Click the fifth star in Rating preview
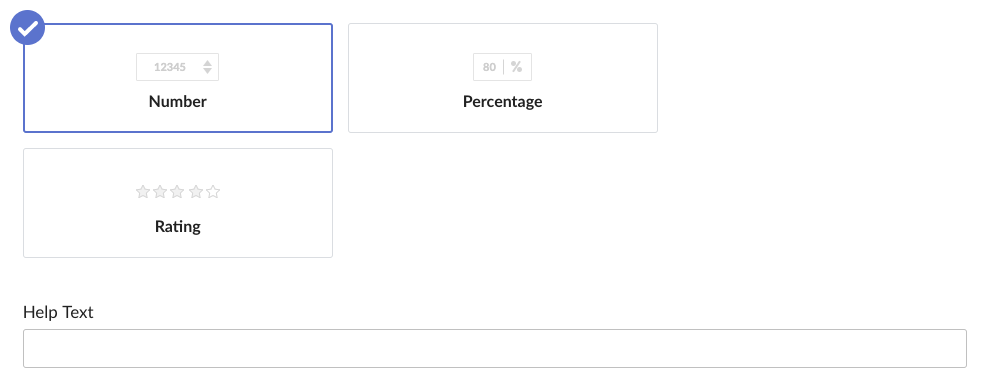 213,192
